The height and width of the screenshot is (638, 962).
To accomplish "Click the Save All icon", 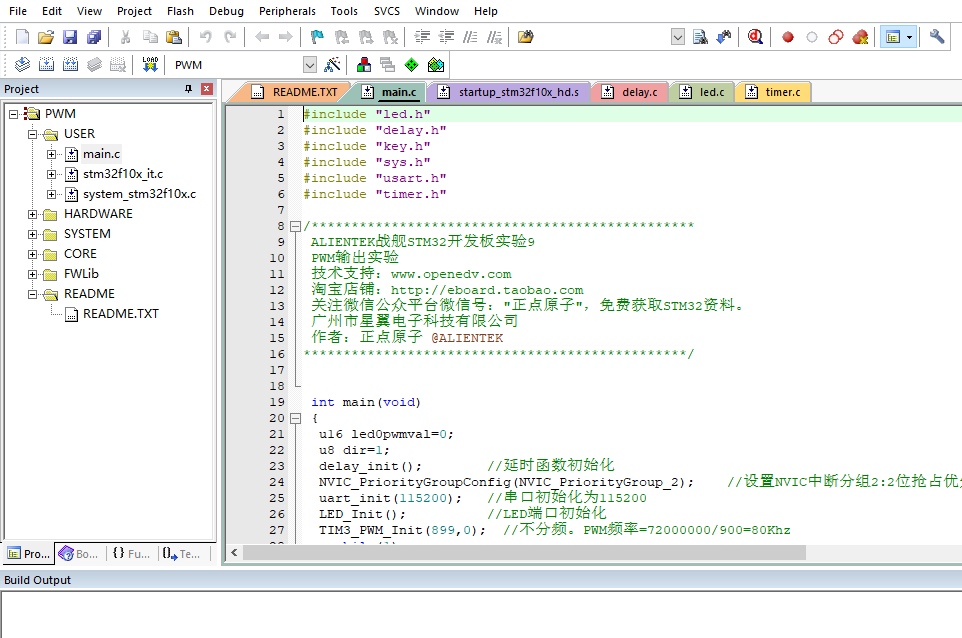I will pyautogui.click(x=94, y=37).
